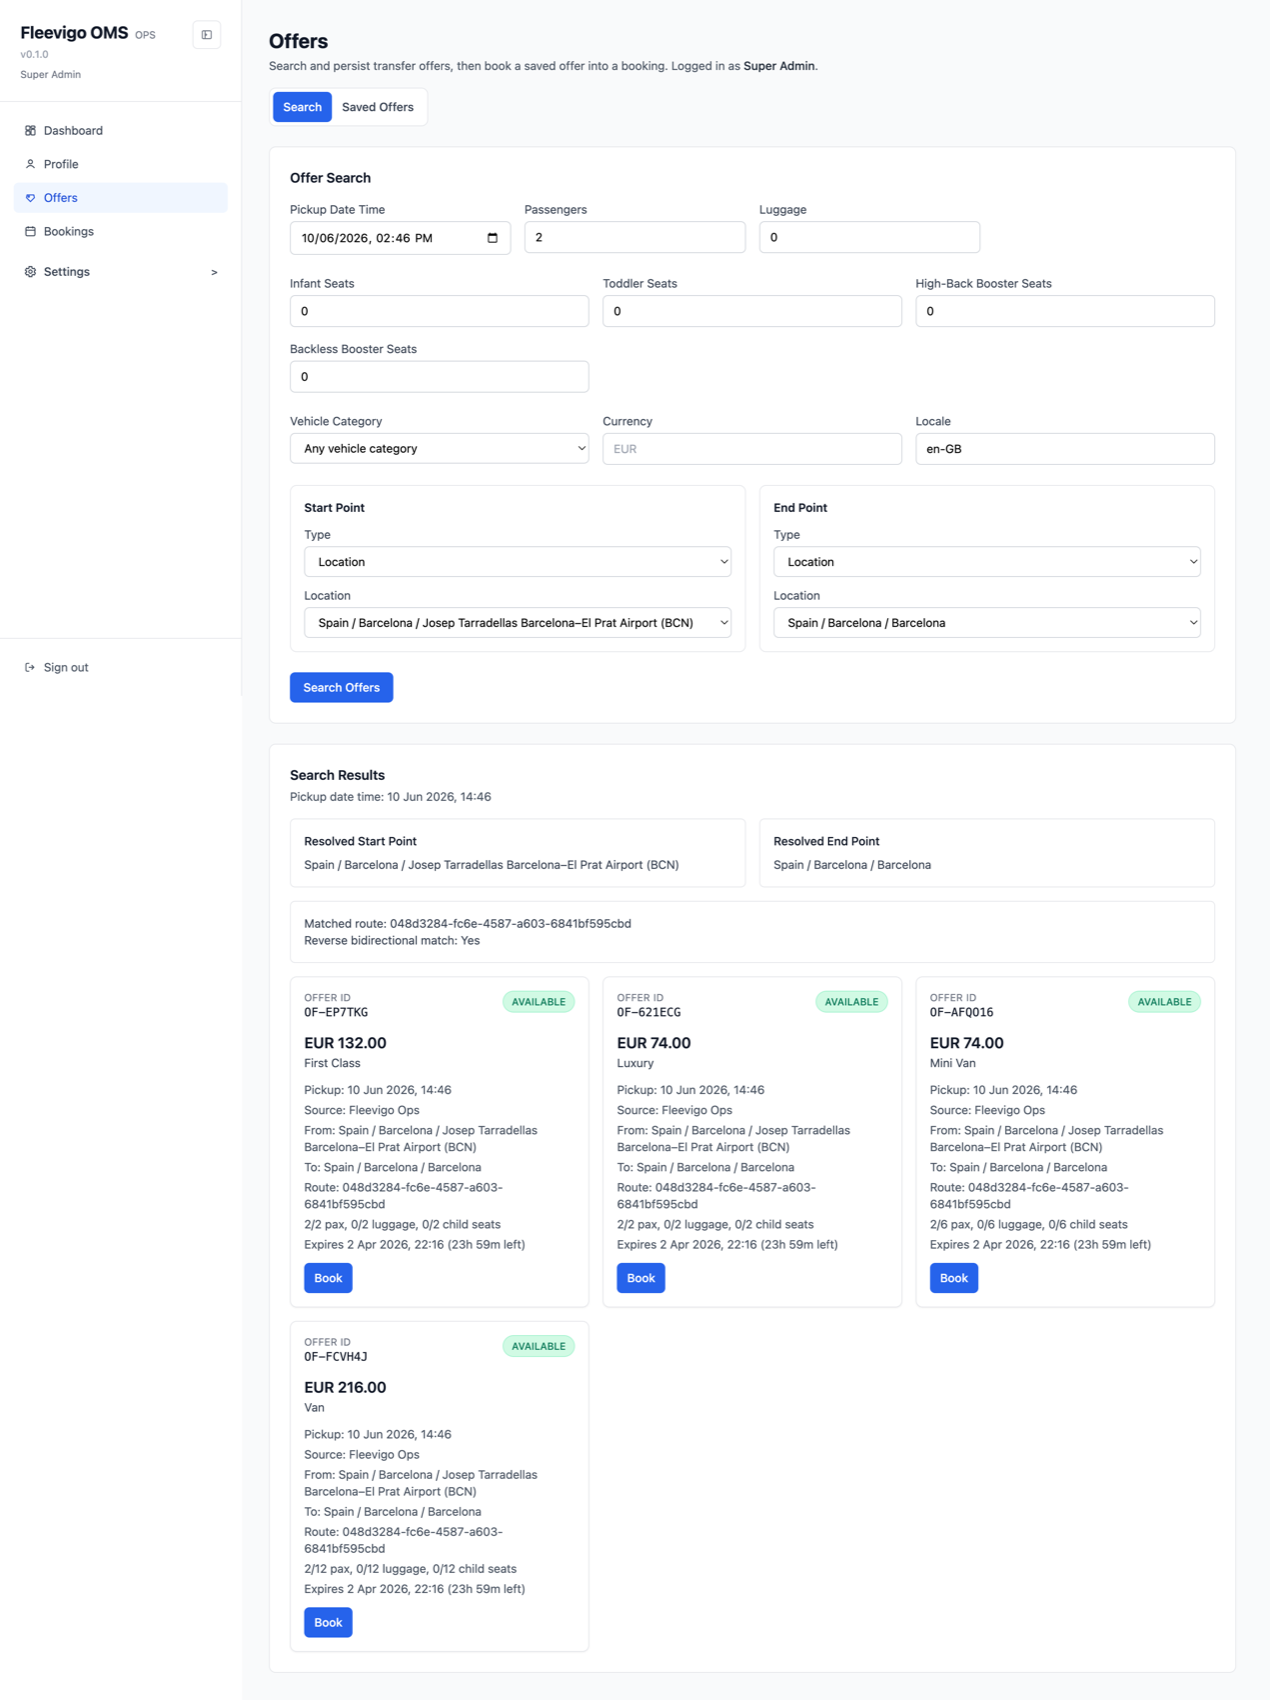This screenshot has width=1270, height=1700.
Task: Focus the Locale input field
Action: 1065,449
